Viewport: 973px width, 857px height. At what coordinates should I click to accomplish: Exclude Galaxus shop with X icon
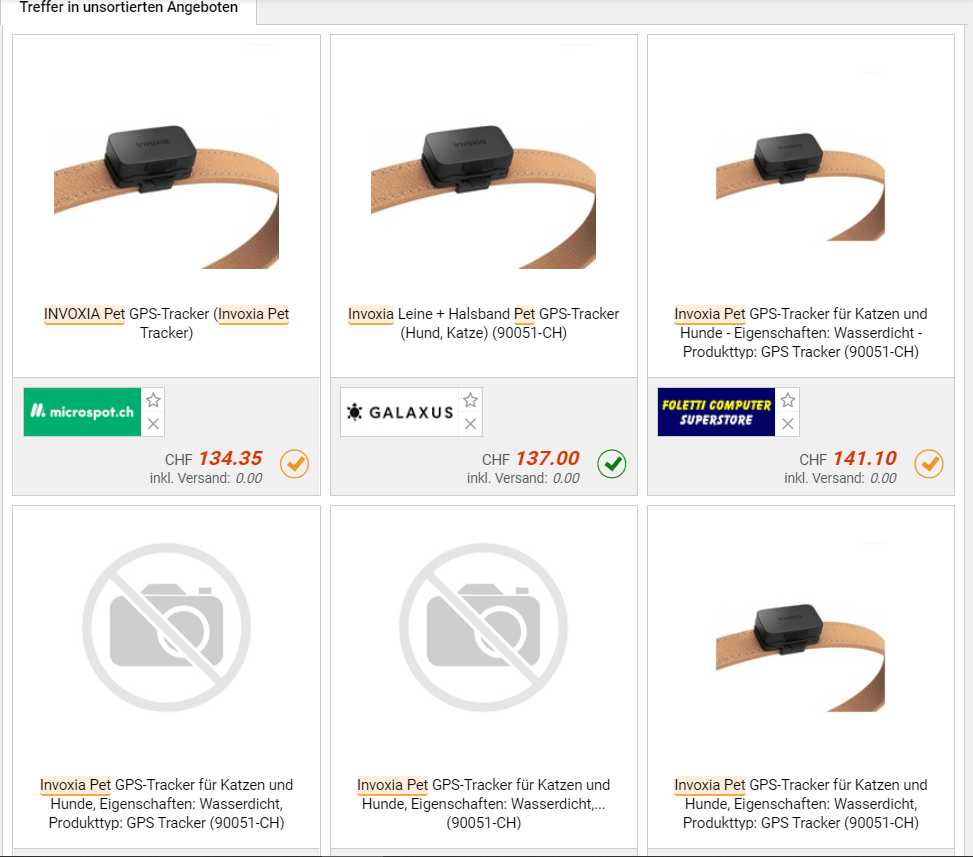coord(470,424)
